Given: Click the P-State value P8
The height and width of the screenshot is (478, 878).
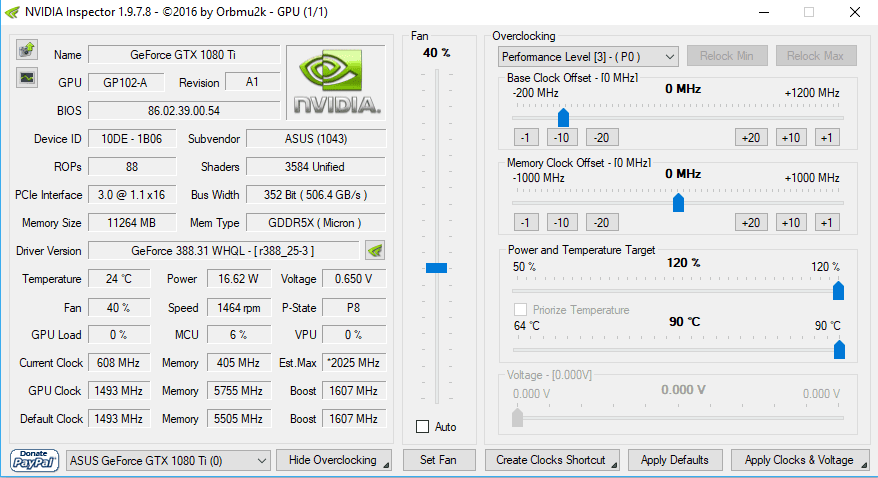Looking at the screenshot, I should [354, 307].
